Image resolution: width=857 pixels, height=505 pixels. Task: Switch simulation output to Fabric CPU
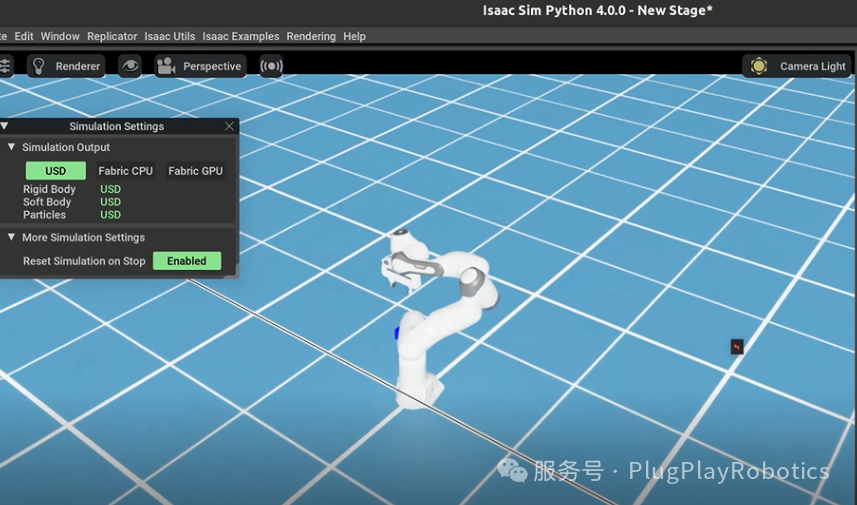pos(125,171)
